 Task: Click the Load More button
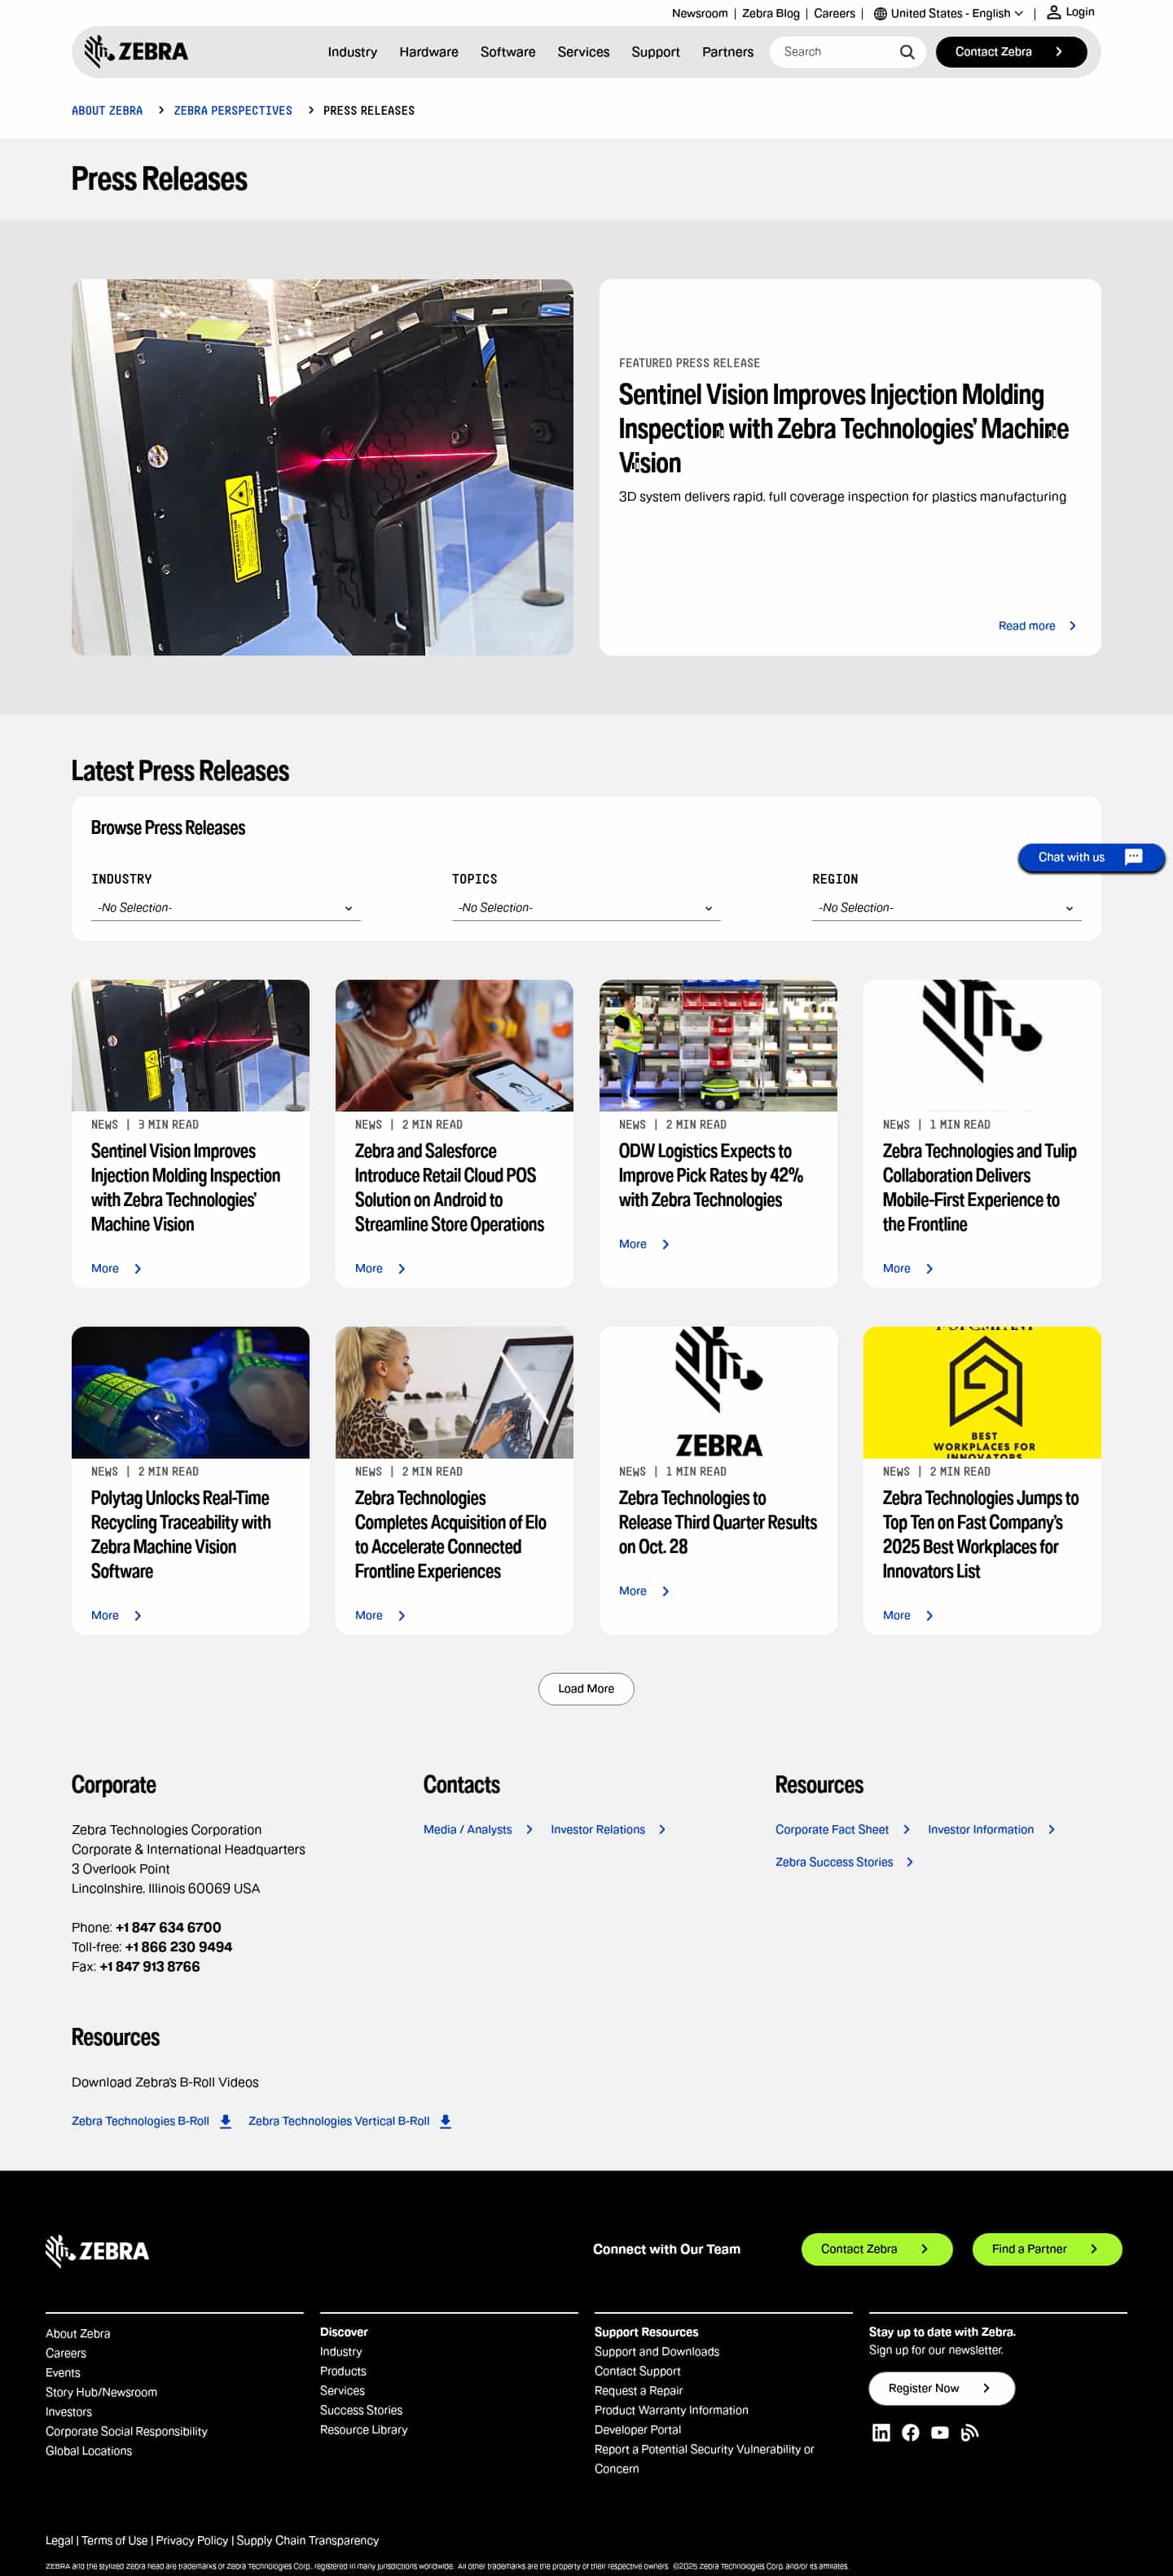pos(586,1689)
